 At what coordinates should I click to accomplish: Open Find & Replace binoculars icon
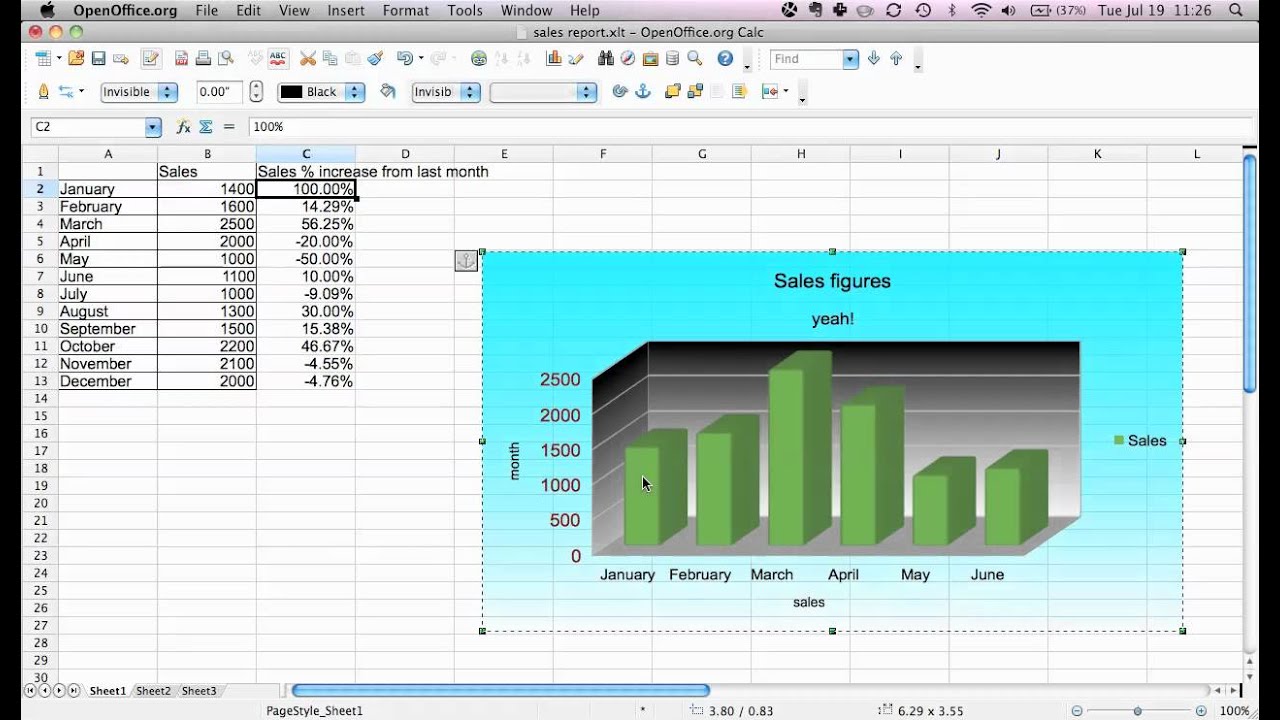coord(605,59)
